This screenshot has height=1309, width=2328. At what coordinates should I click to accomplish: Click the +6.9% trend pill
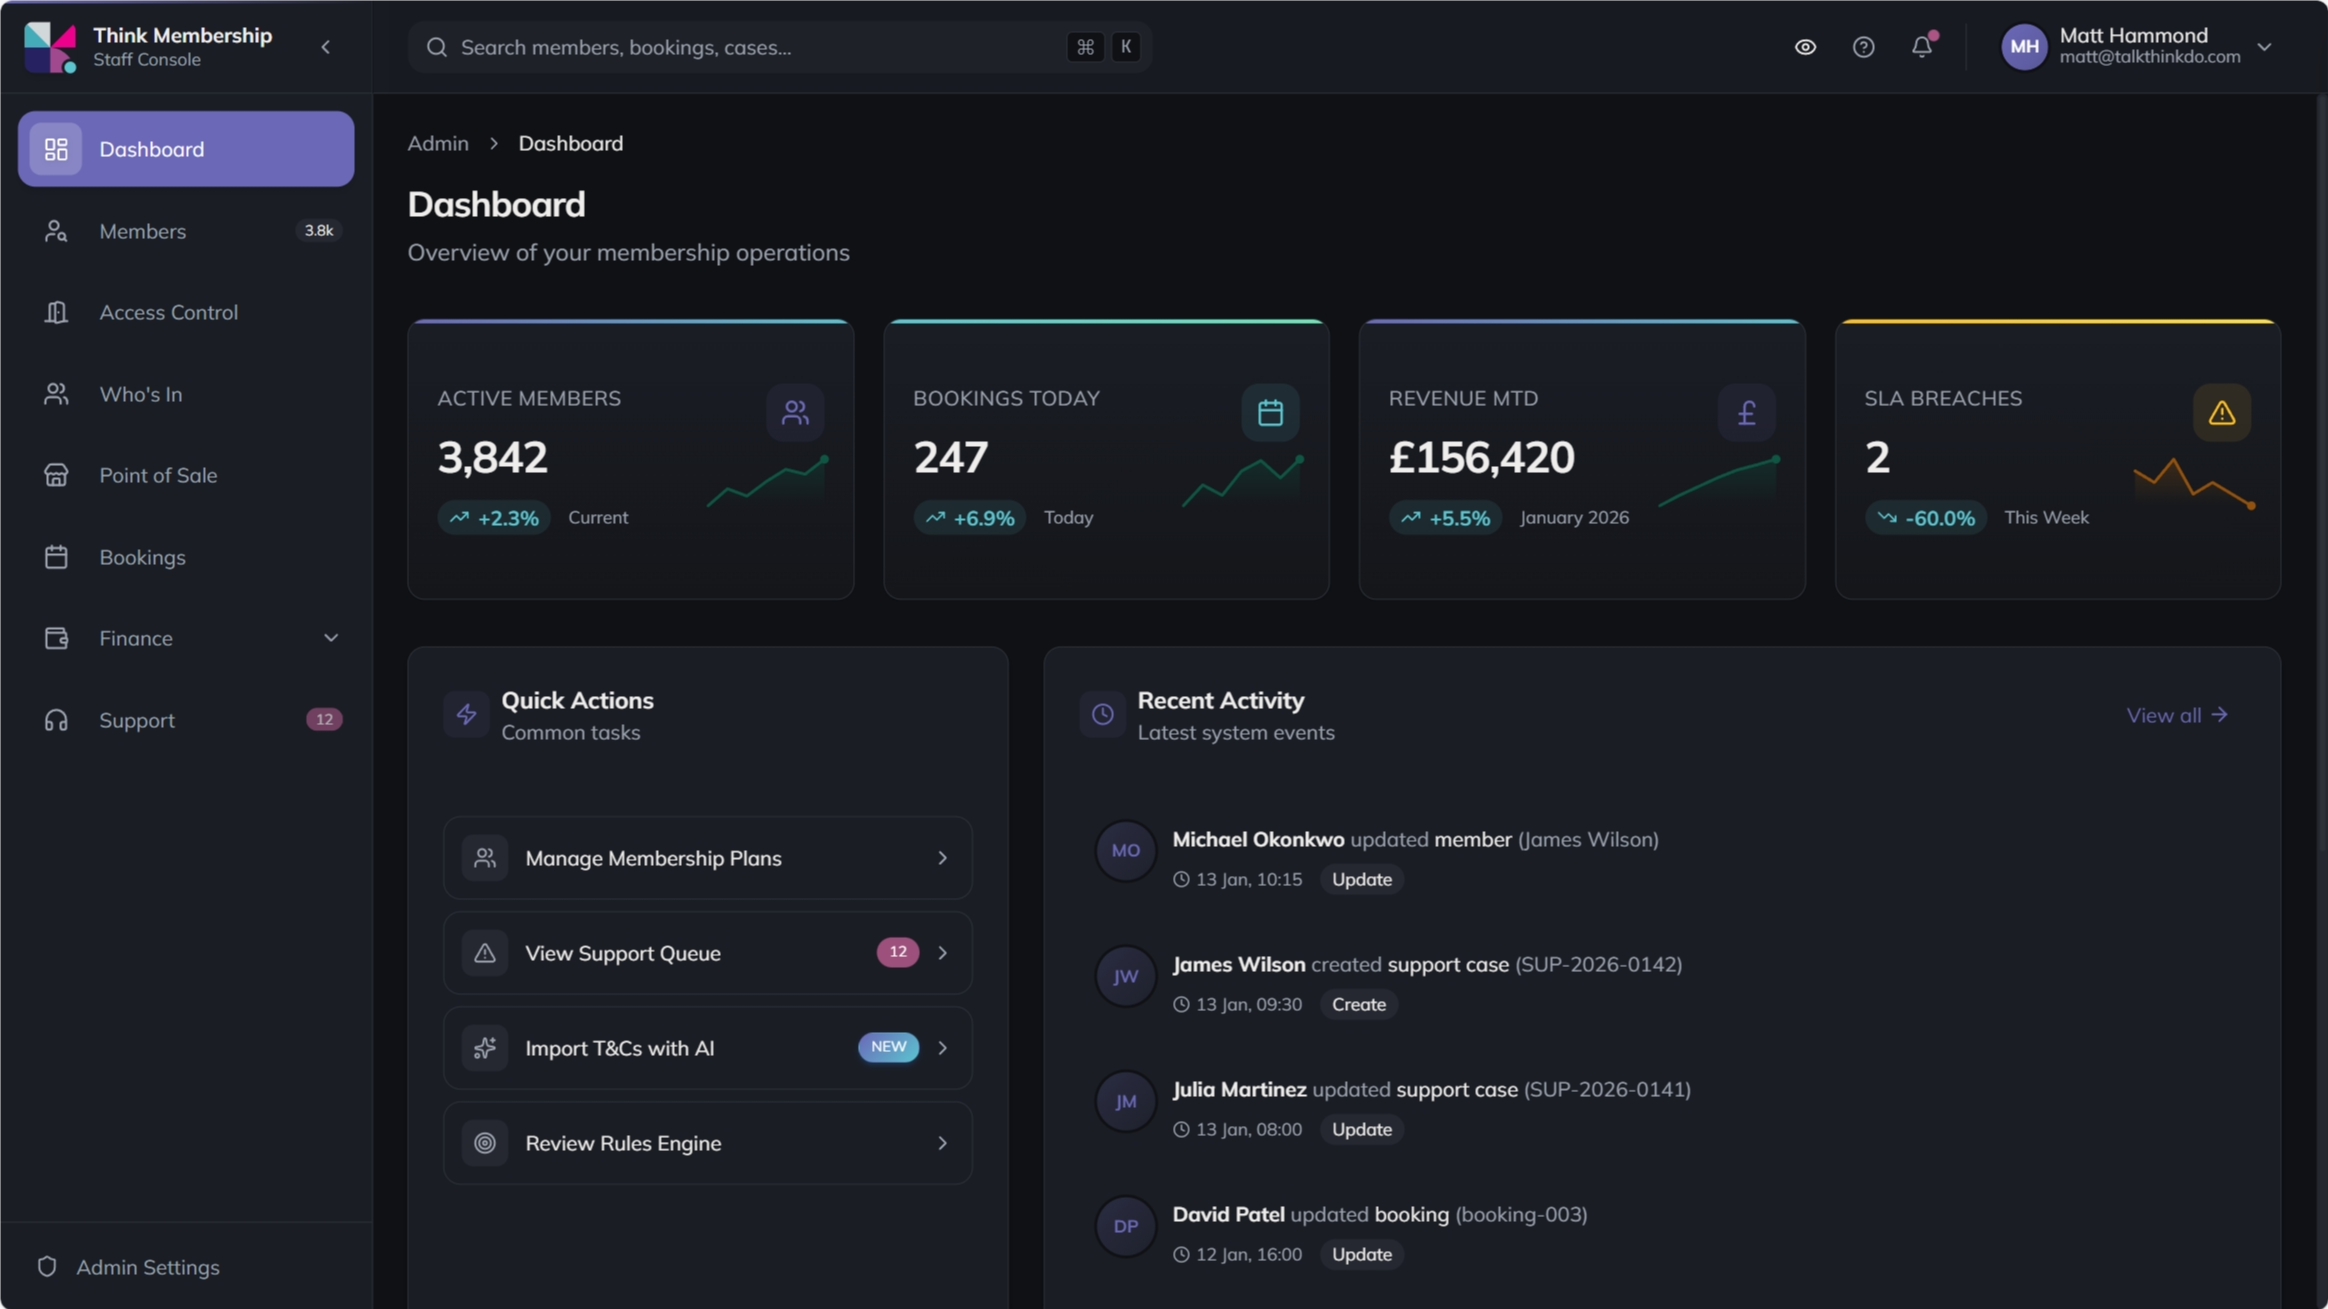click(970, 518)
